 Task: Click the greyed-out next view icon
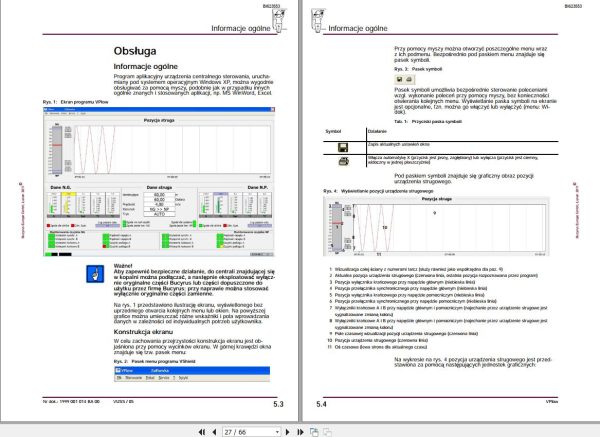327,432
